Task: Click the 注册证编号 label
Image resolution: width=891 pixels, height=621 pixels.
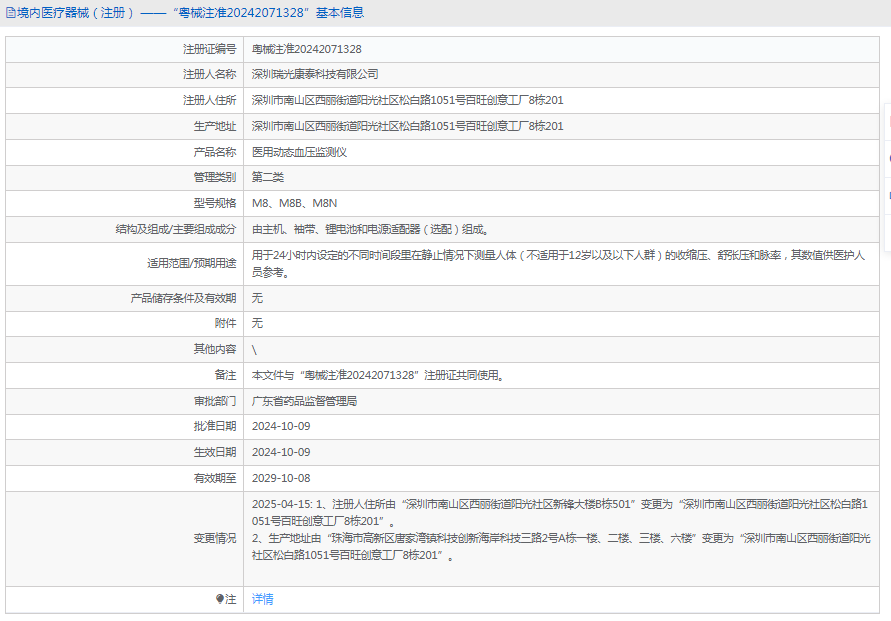Action: [x=210, y=49]
